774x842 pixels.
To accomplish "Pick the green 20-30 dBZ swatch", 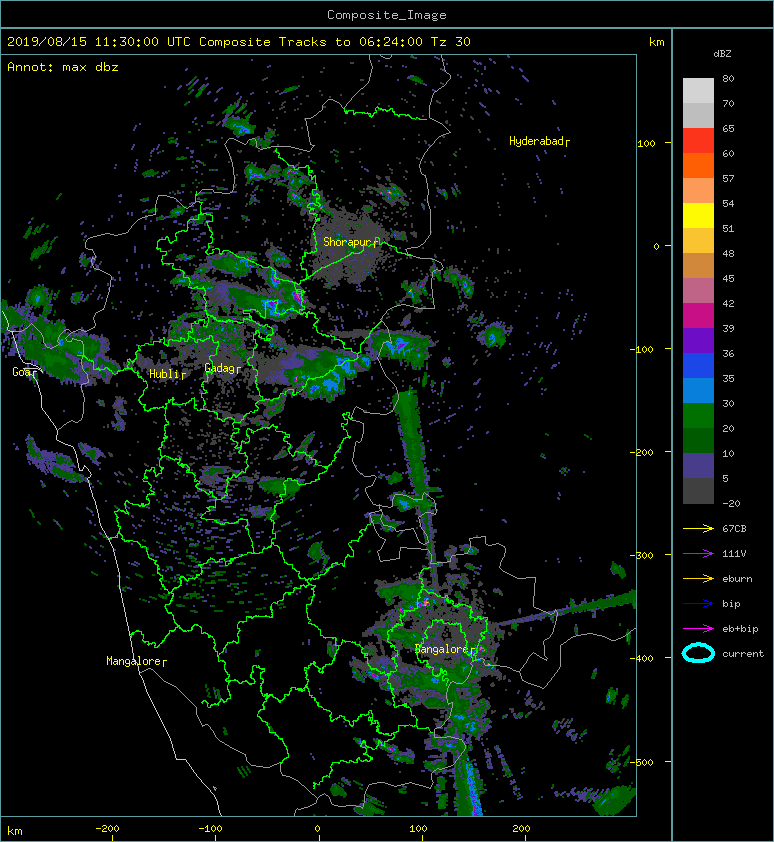I will (698, 415).
